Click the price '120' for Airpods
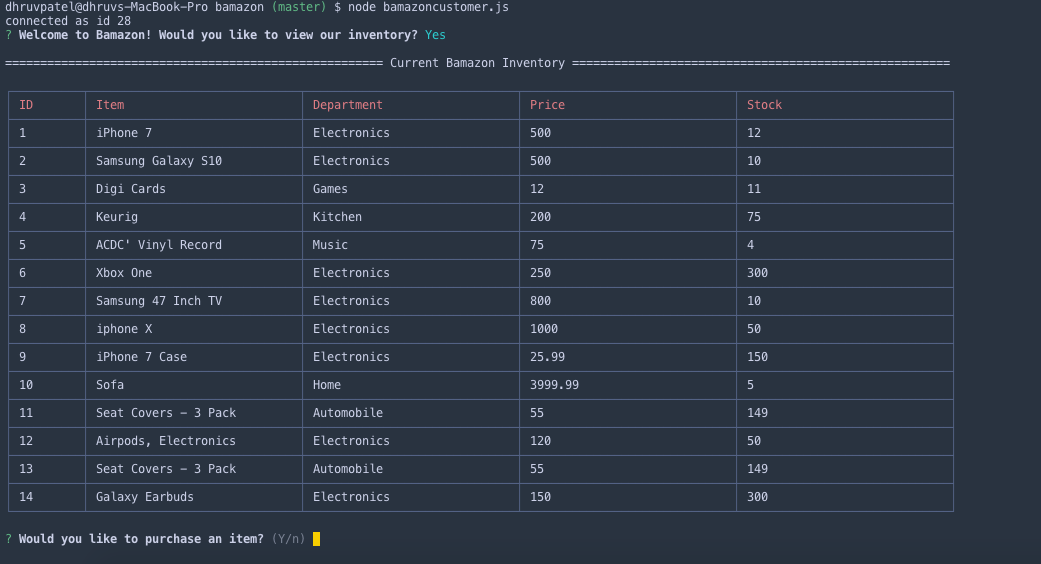The width and height of the screenshot is (1041, 564). point(540,441)
